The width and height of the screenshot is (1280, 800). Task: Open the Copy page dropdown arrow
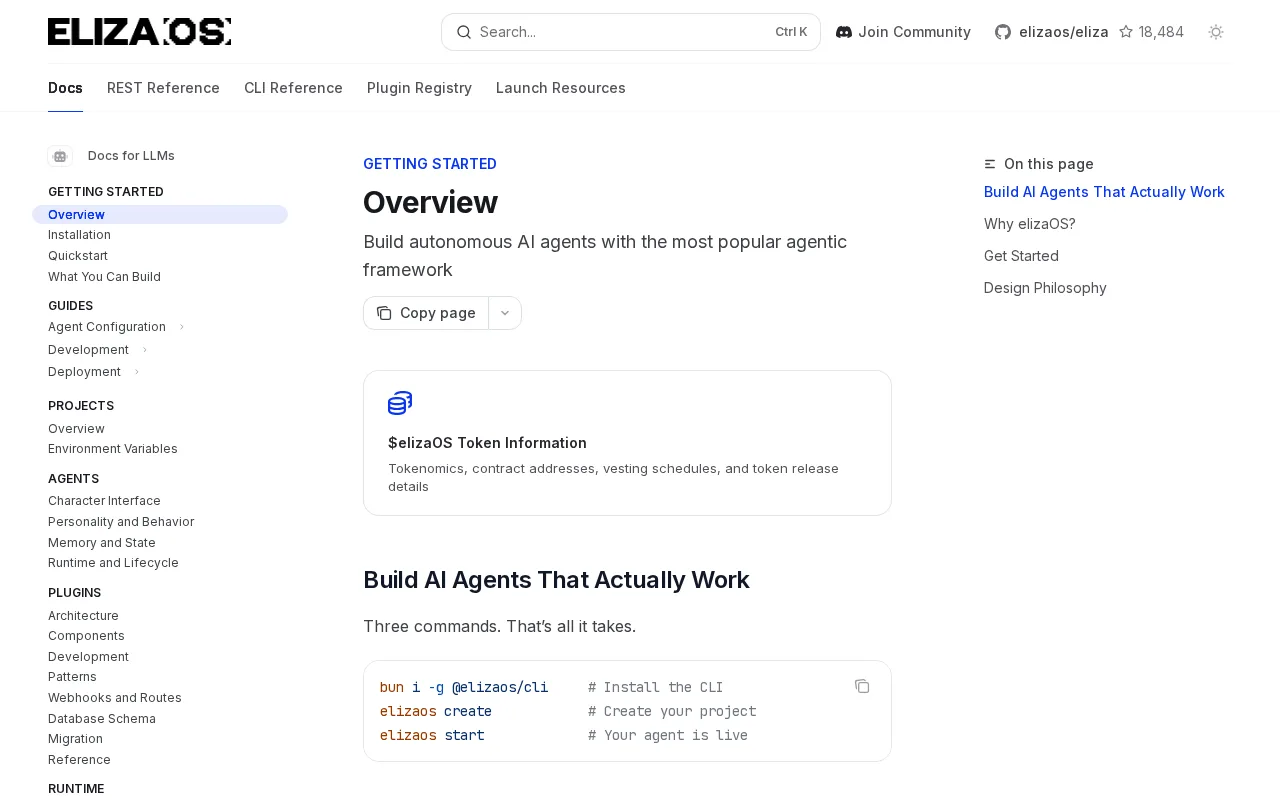505,313
